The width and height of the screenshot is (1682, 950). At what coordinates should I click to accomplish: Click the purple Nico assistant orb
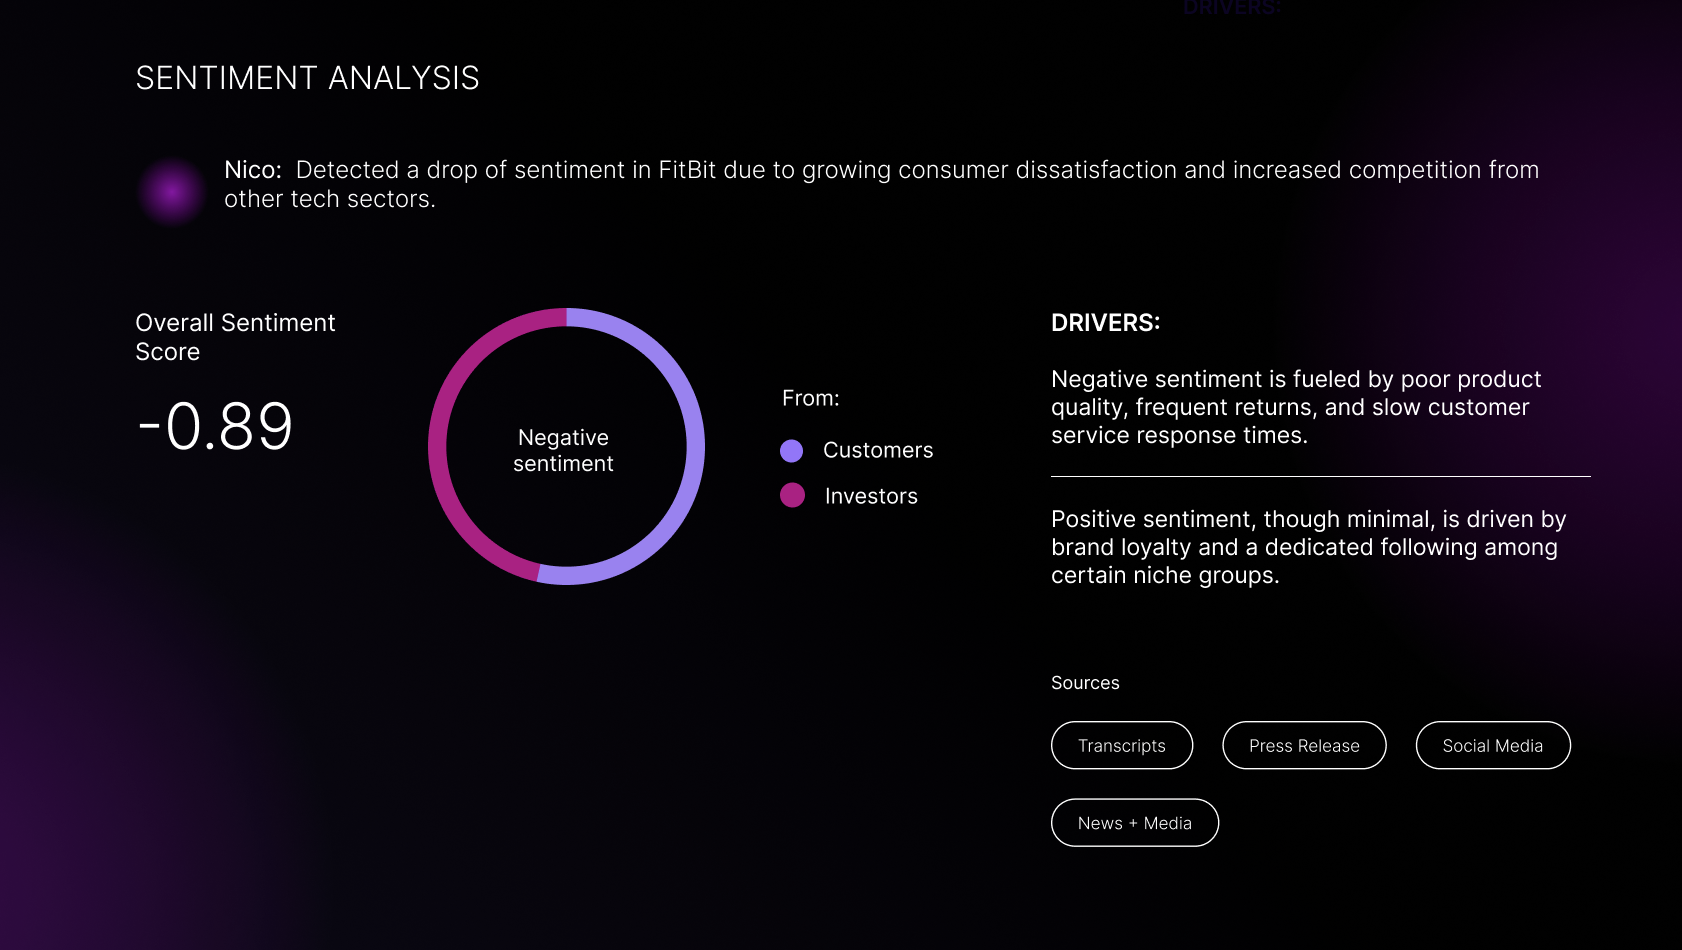point(172,191)
